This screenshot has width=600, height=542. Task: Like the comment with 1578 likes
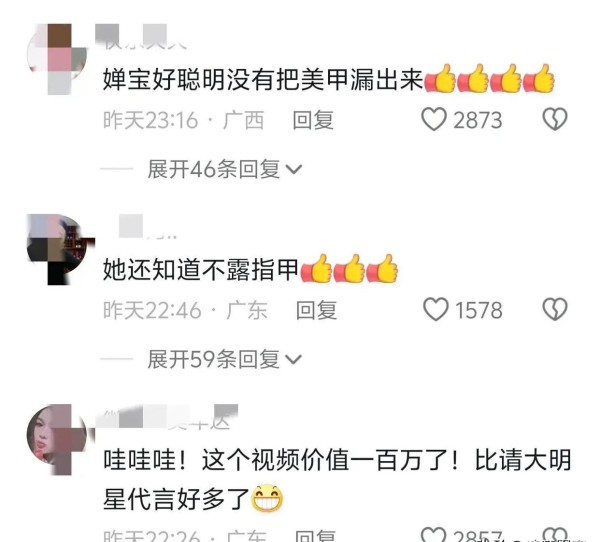pyautogui.click(x=435, y=309)
